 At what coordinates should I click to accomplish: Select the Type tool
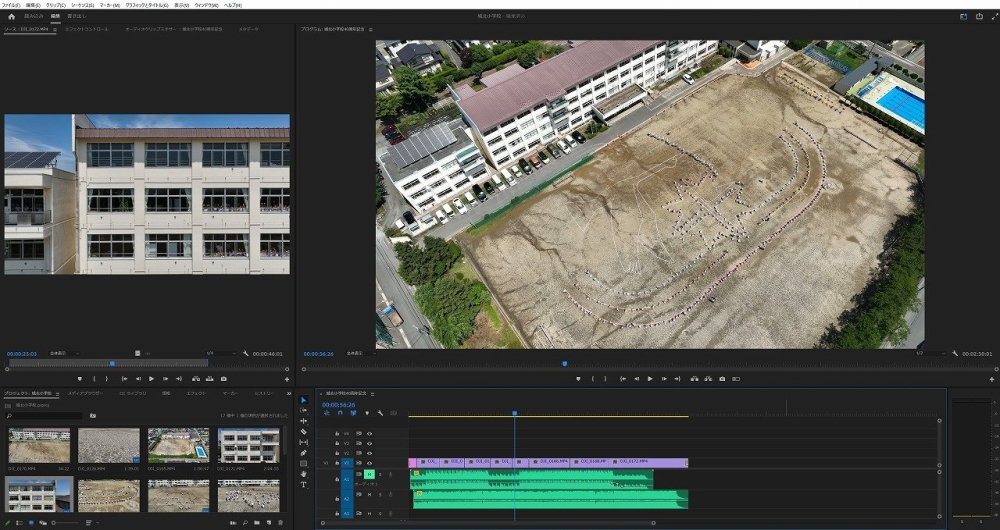tap(304, 484)
